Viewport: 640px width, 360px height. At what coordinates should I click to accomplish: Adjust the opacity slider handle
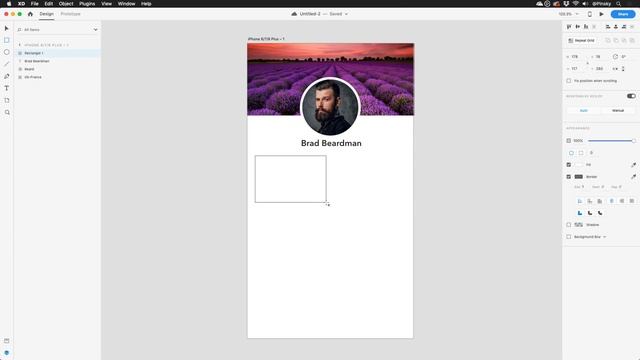click(x=633, y=141)
